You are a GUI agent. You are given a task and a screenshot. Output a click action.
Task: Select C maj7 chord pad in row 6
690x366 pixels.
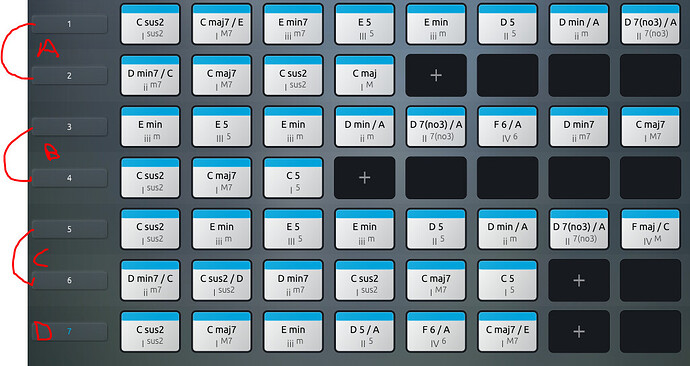(x=436, y=280)
